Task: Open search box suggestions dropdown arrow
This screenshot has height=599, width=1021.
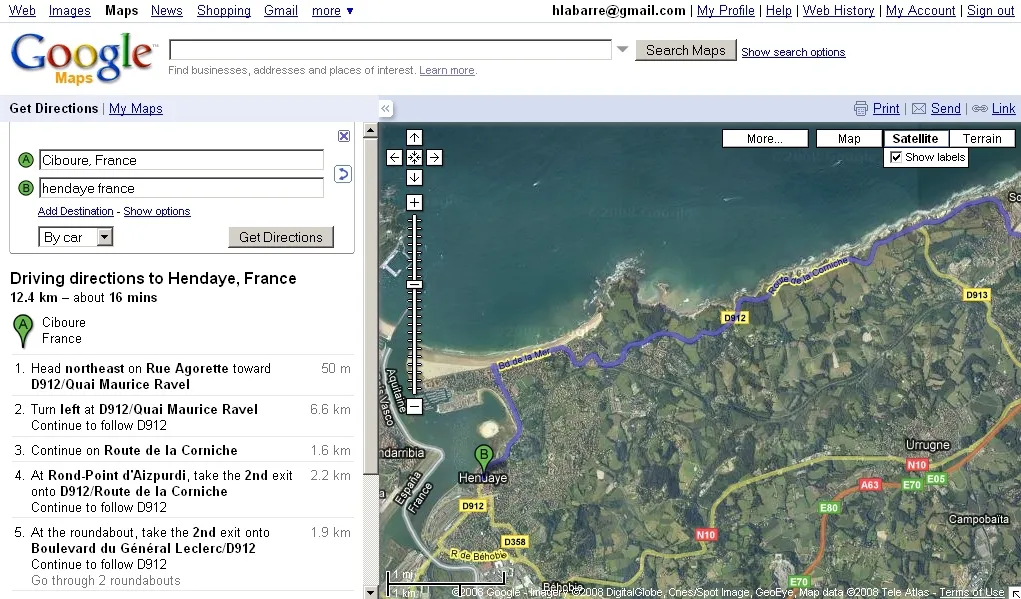Action: pos(622,49)
